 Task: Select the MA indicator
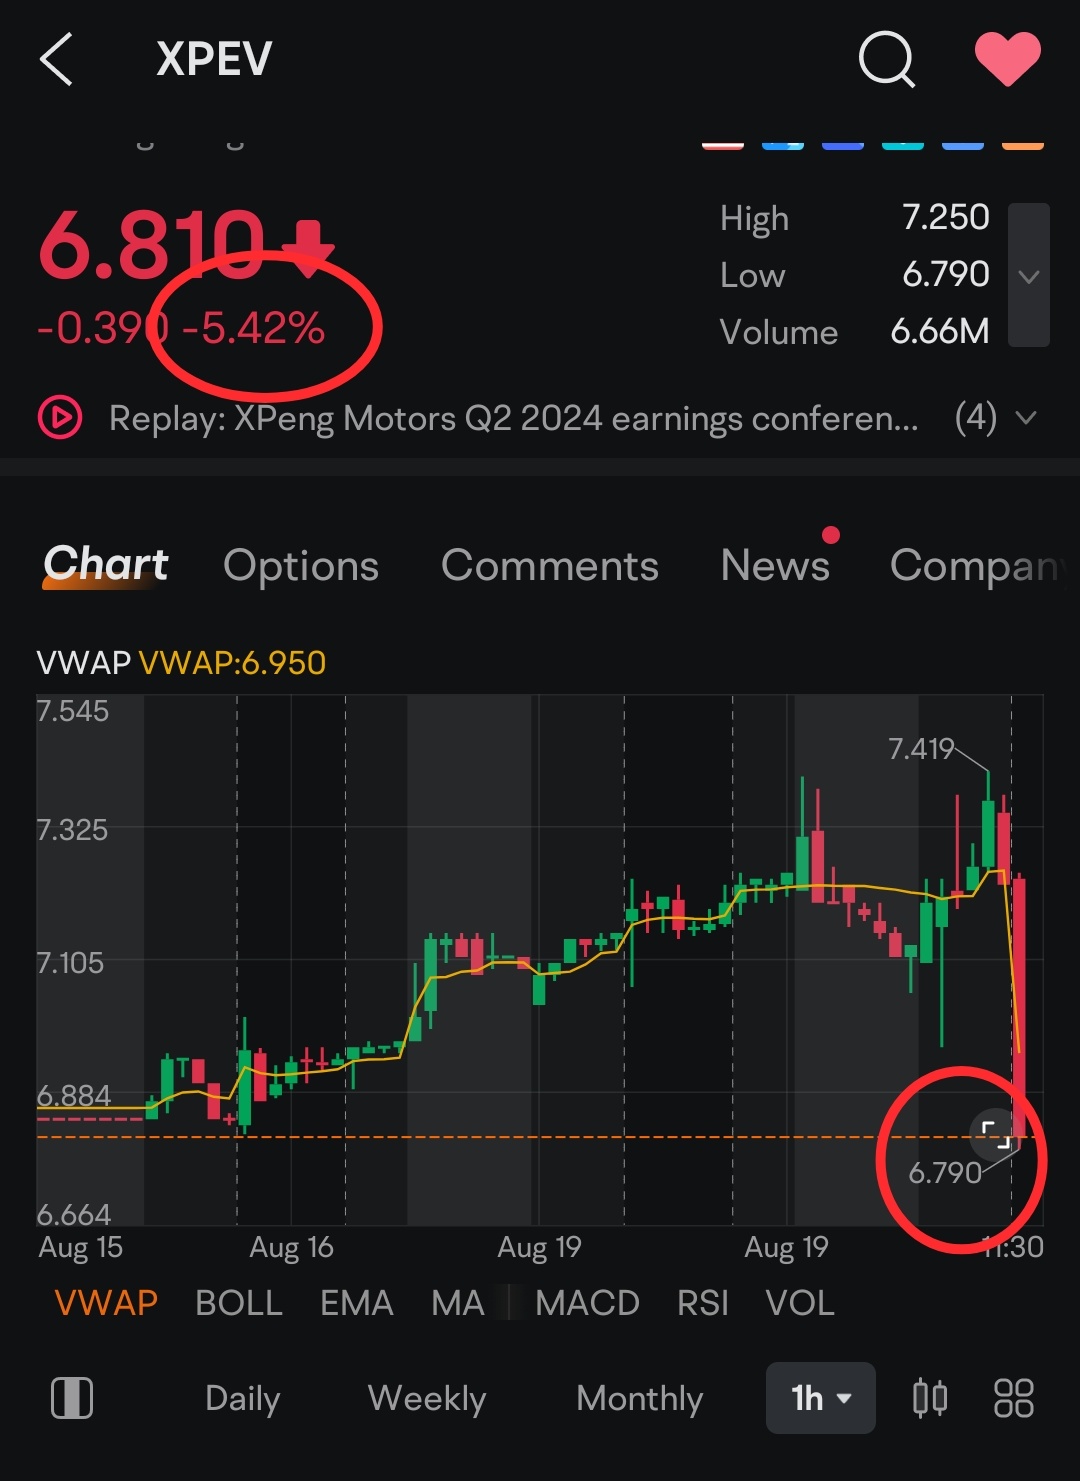tap(457, 1303)
